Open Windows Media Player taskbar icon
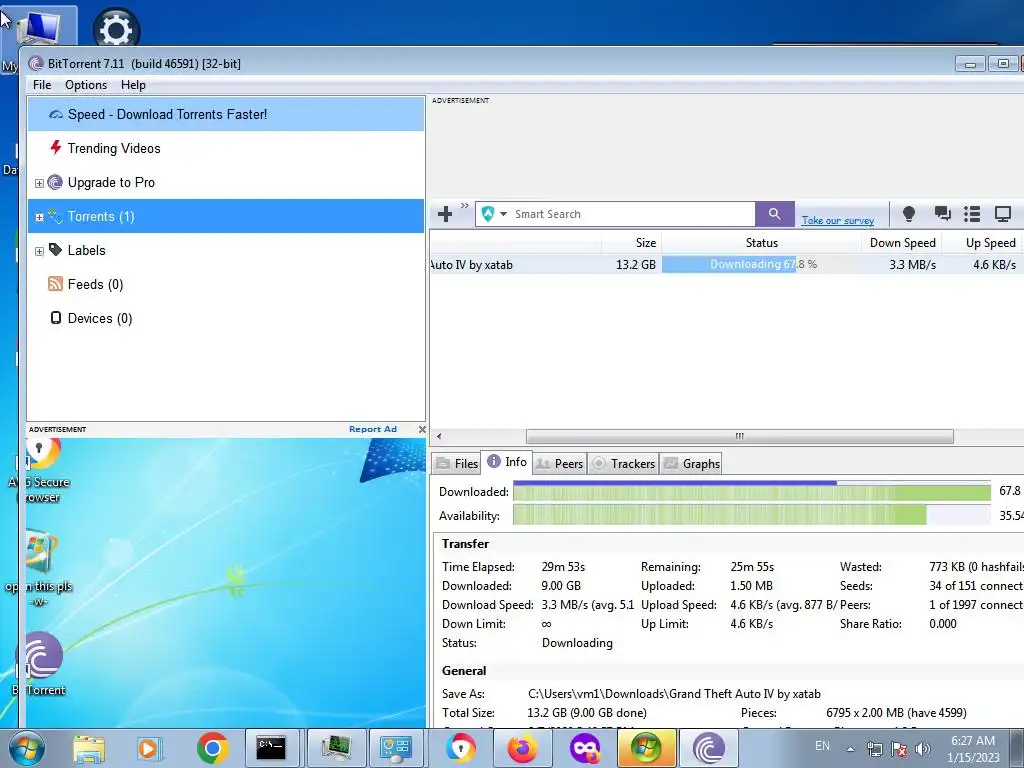The width and height of the screenshot is (1024, 768). click(x=150, y=748)
